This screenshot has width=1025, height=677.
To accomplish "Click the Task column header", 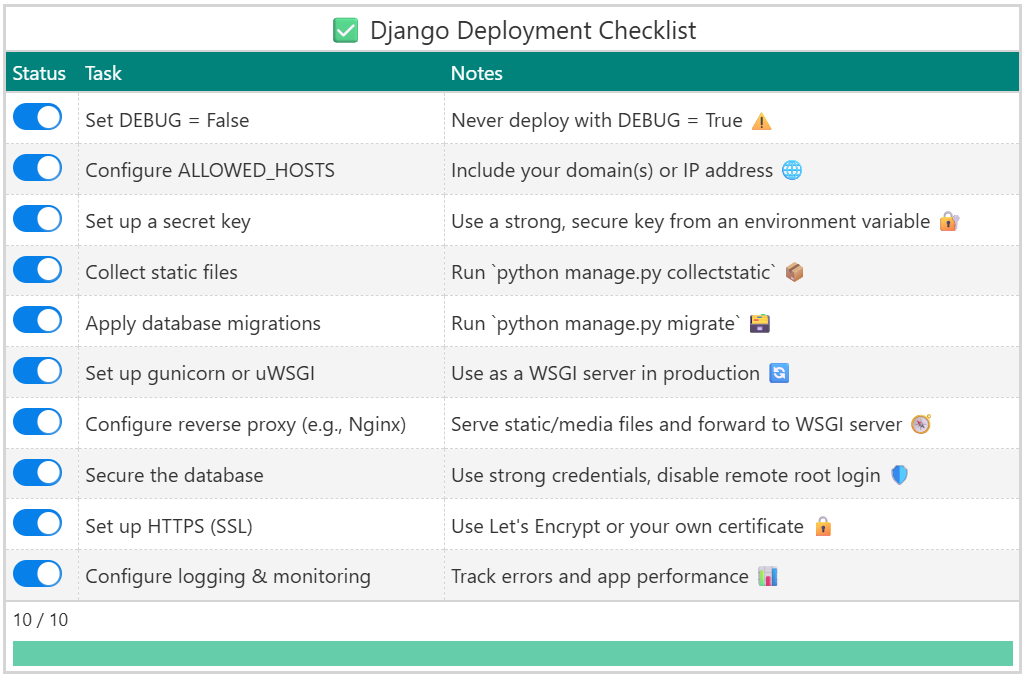I will (x=103, y=73).
